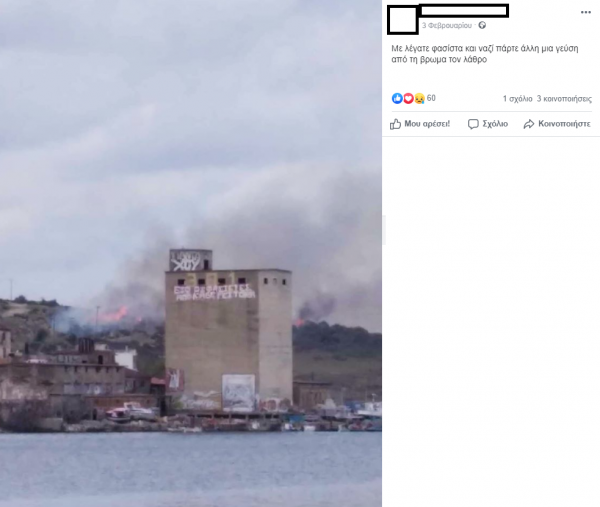Image resolution: width=600 pixels, height=507 pixels.
Task: Click the comment speech bubble icon
Action: pyautogui.click(x=473, y=124)
